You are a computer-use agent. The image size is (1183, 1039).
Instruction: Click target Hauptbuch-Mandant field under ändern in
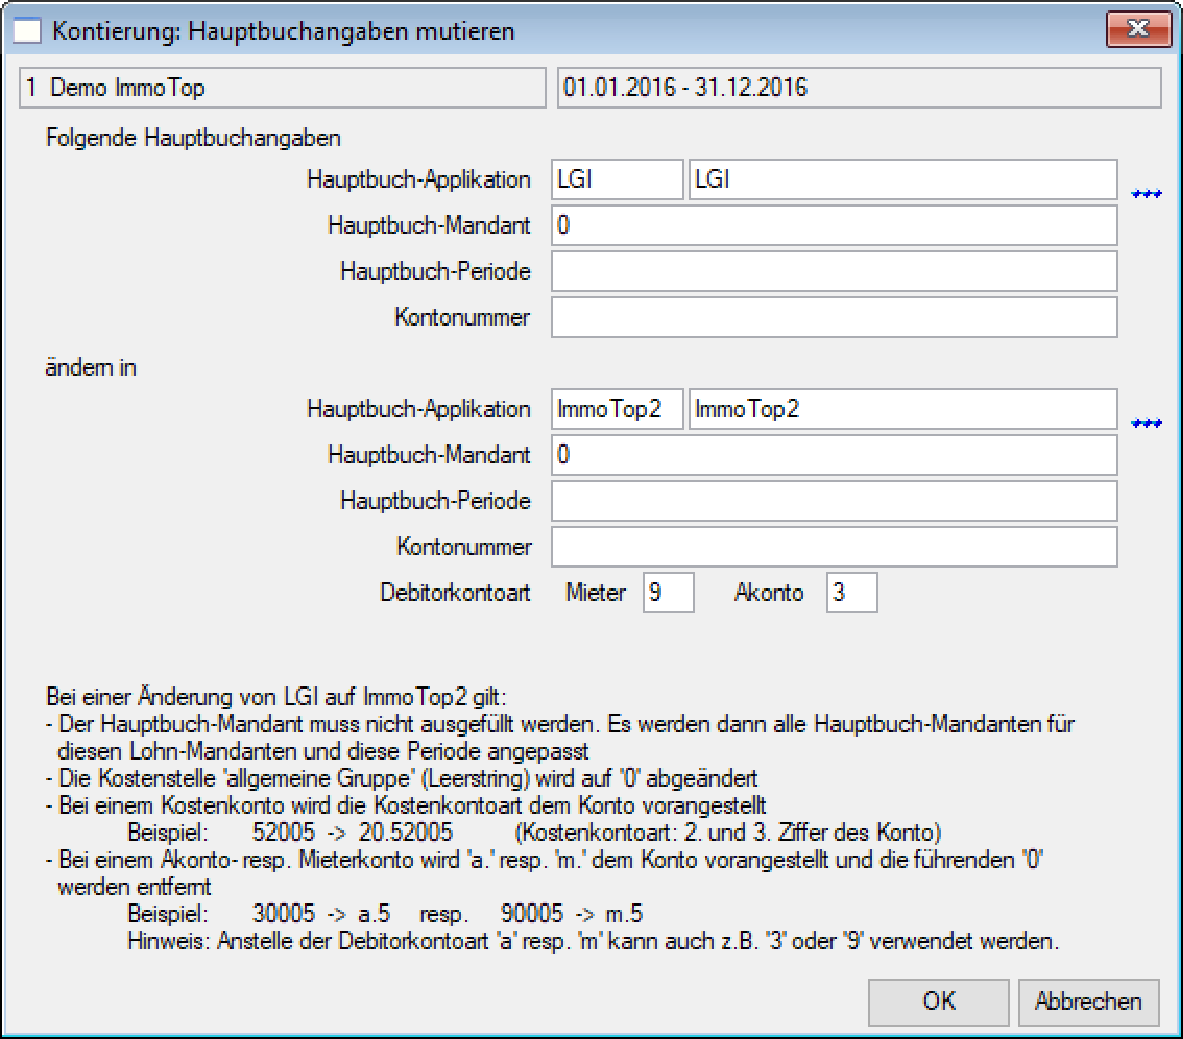834,454
